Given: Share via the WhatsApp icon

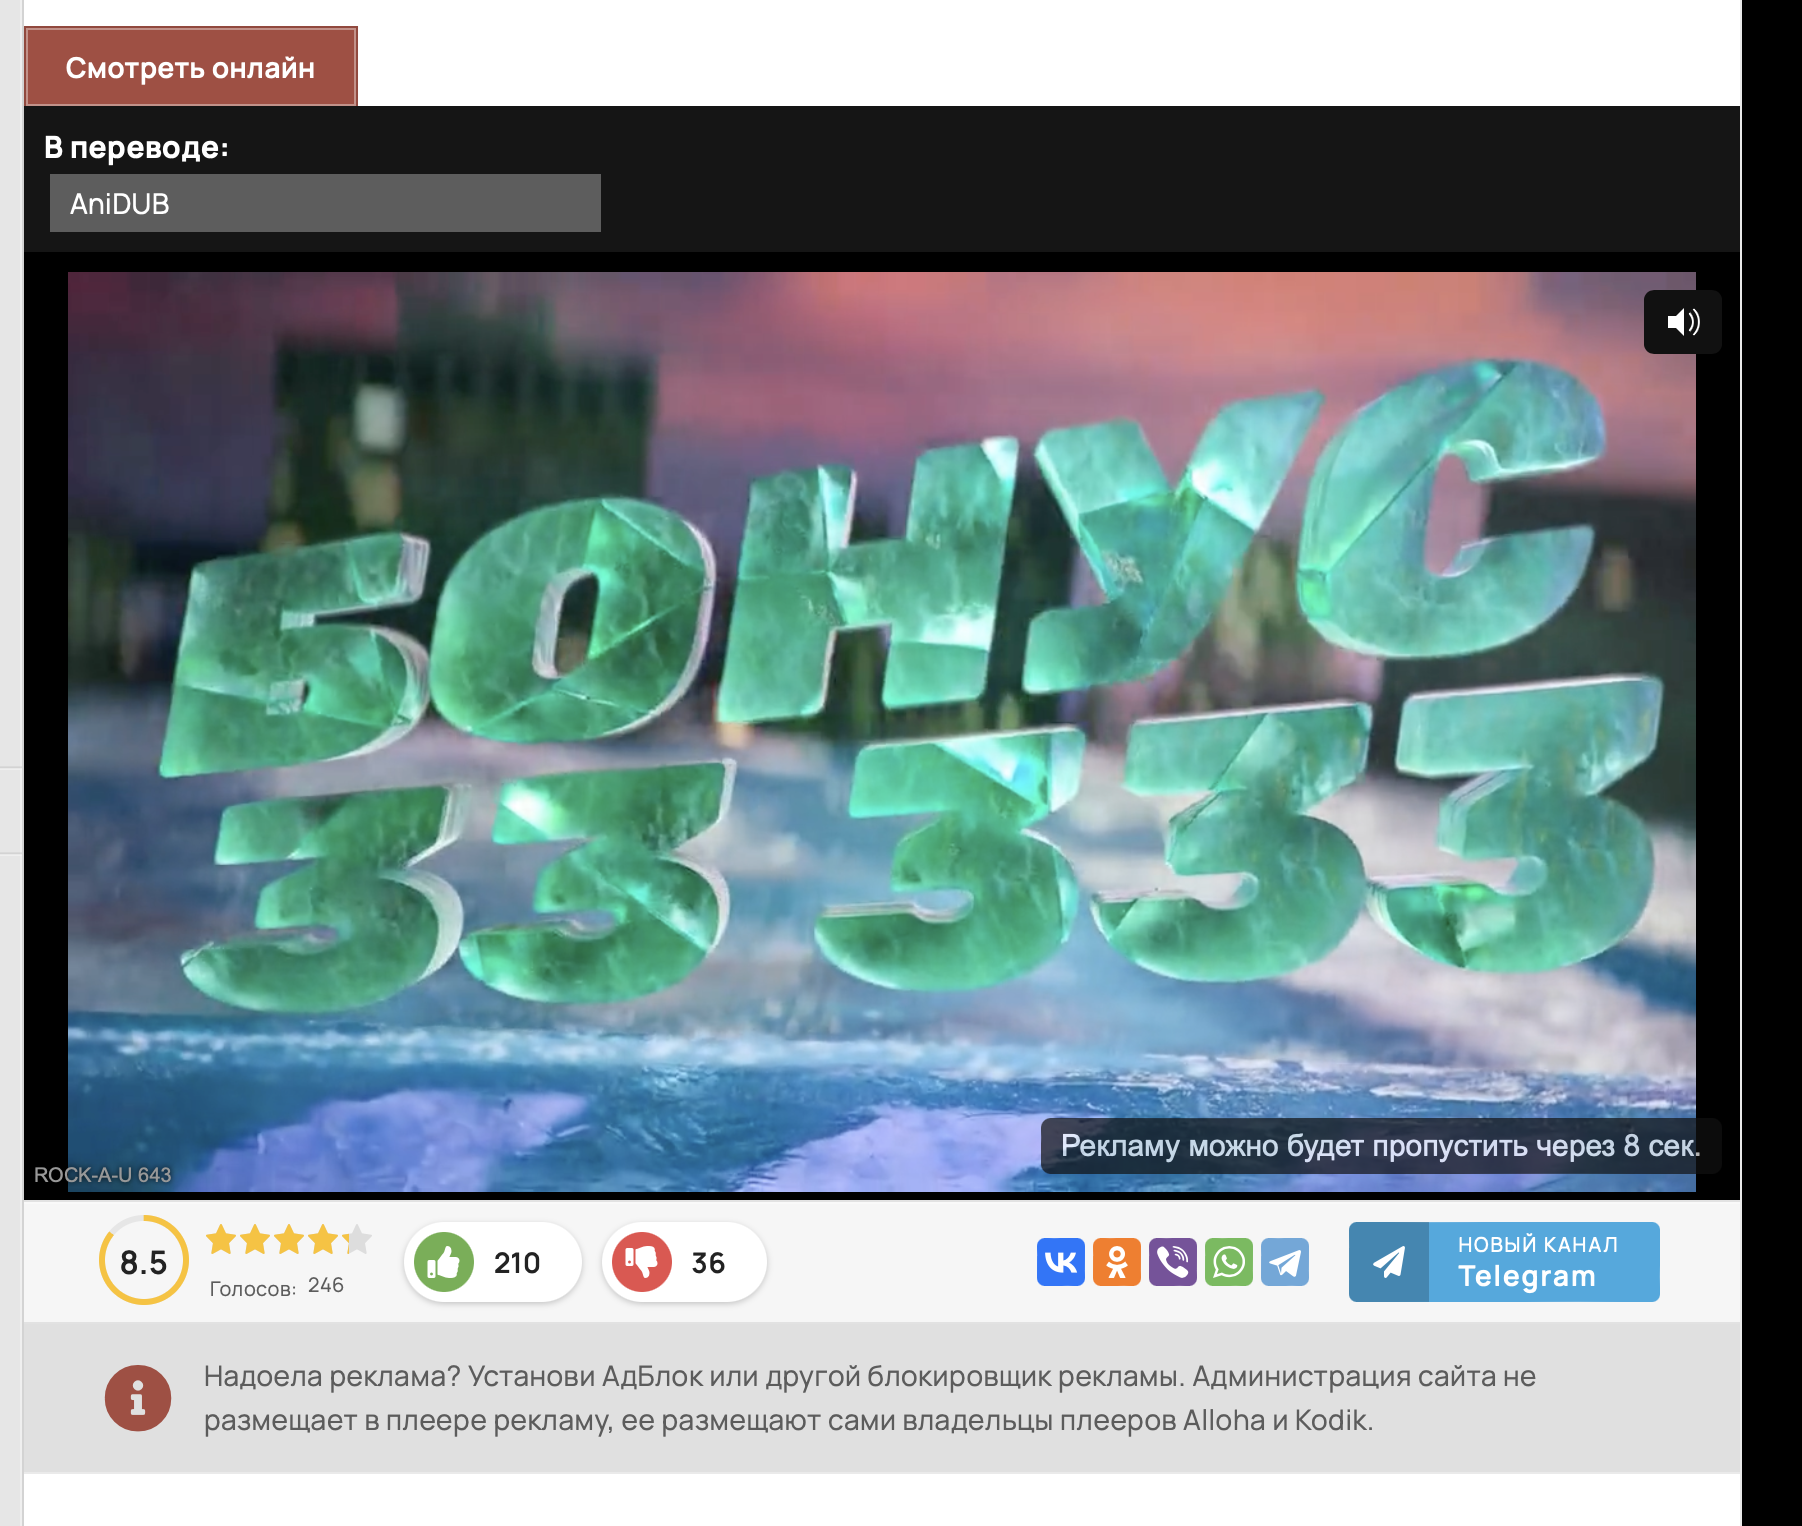Looking at the screenshot, I should tap(1231, 1263).
